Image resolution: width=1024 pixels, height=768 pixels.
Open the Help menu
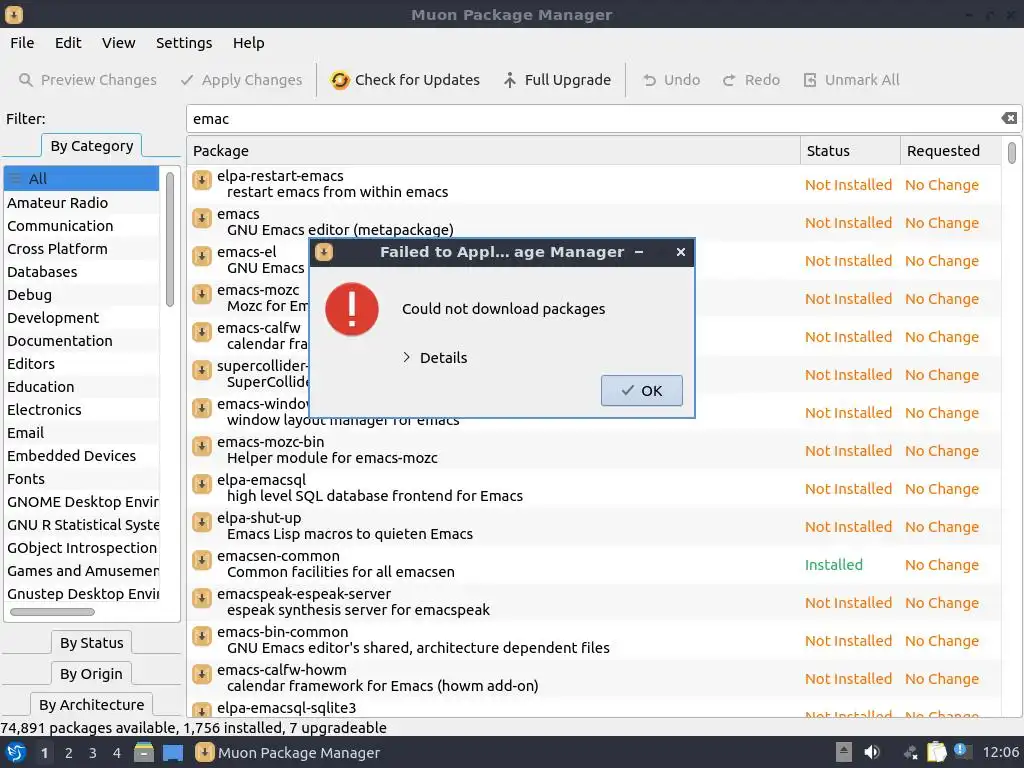click(x=248, y=43)
